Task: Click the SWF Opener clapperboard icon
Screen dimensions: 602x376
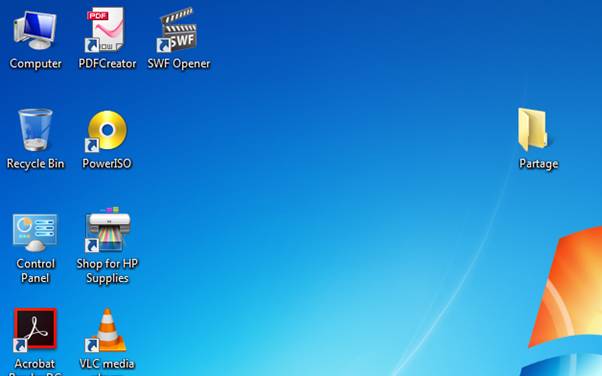Action: 177,30
